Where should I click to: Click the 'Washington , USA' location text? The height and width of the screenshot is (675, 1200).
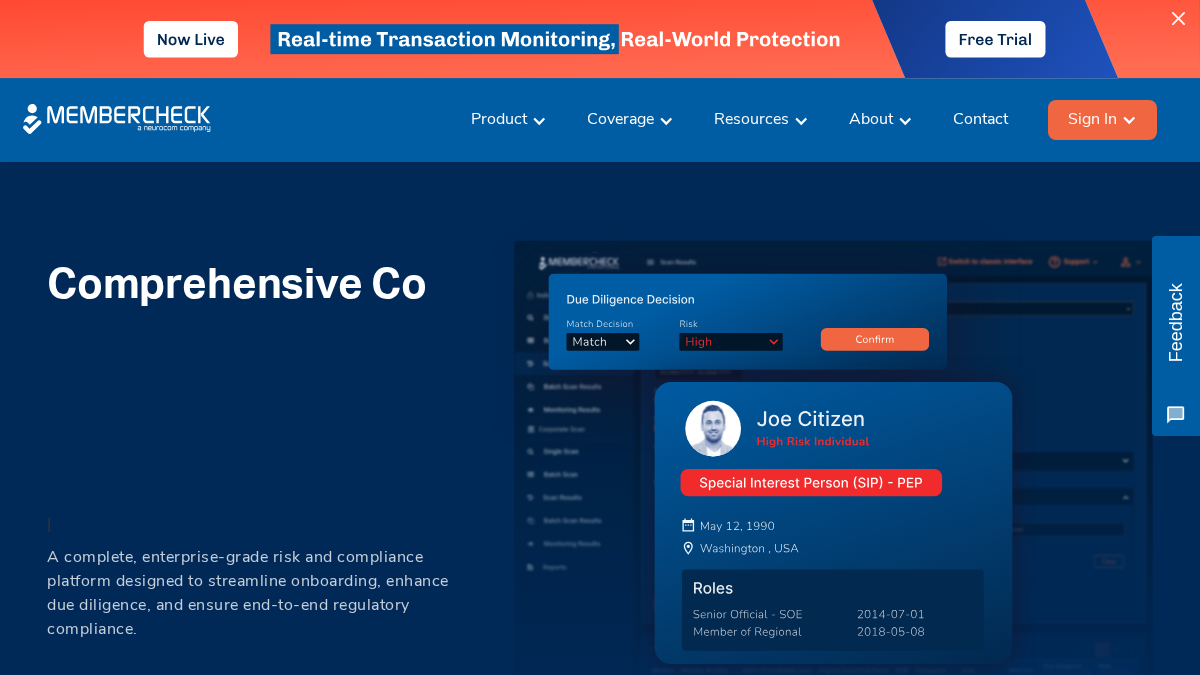coord(749,548)
